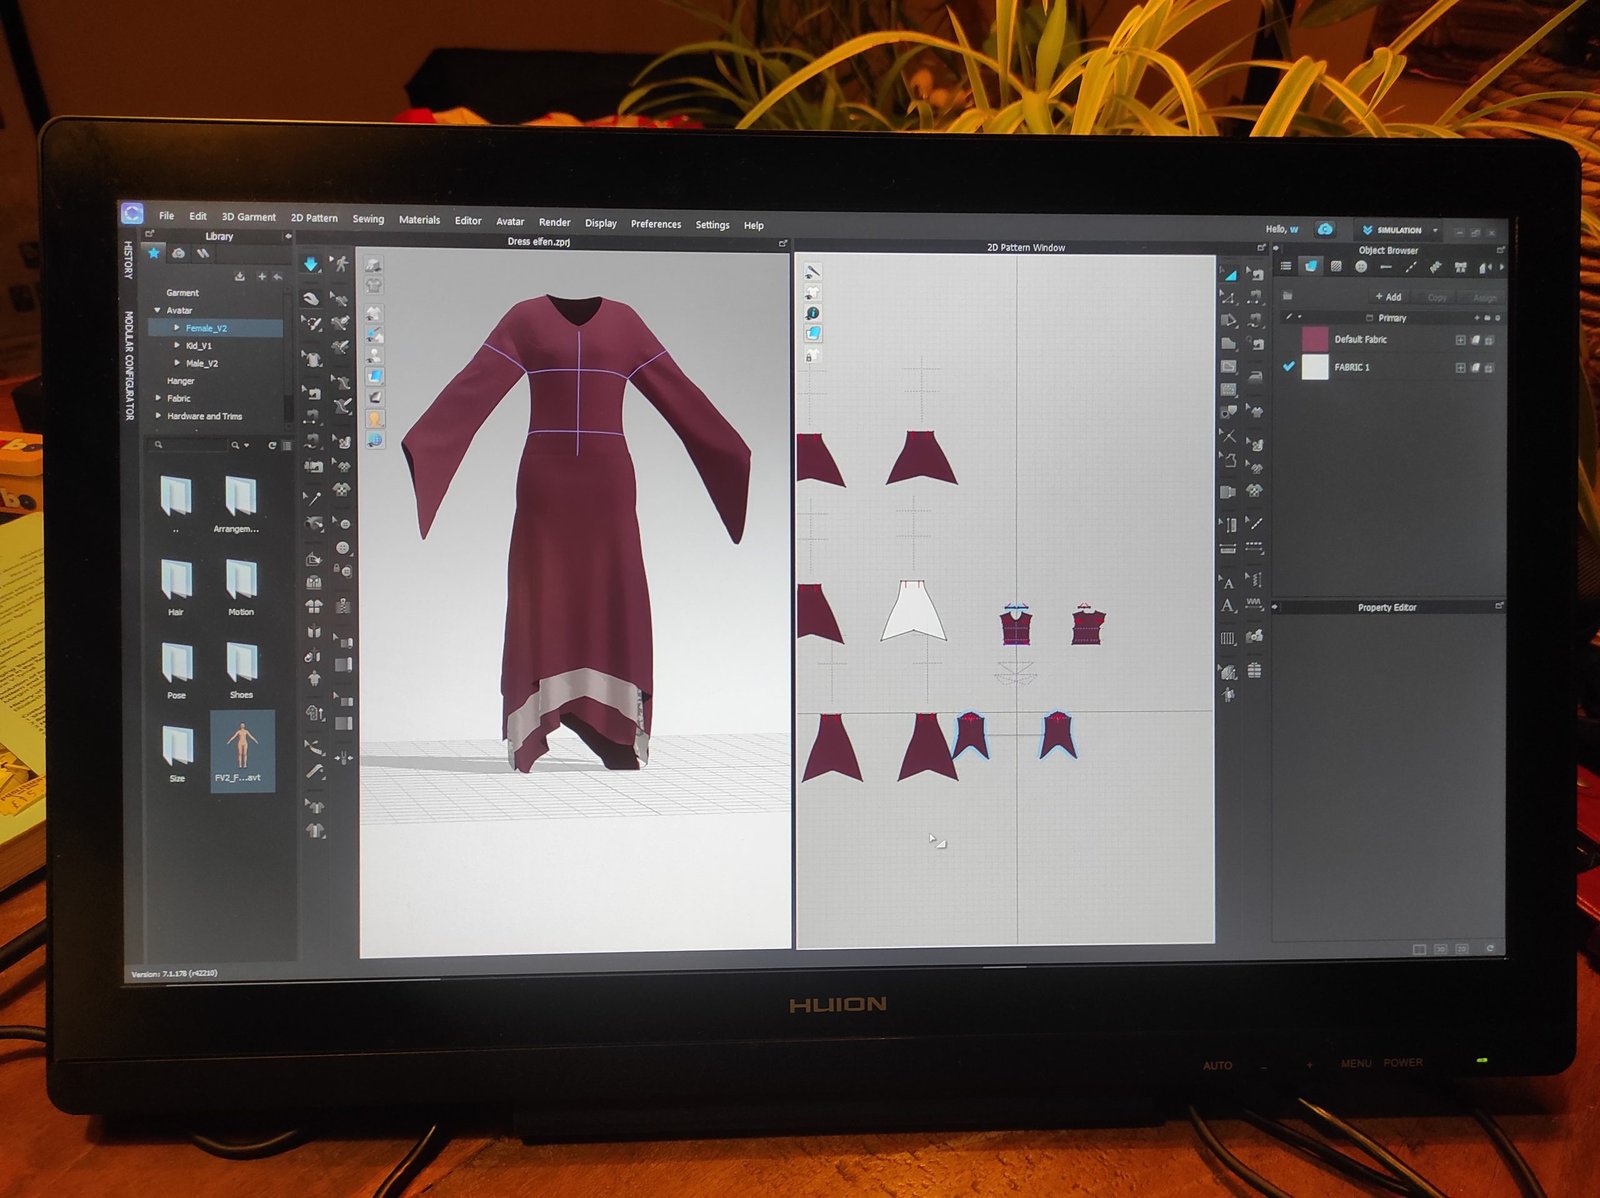Collapse the Avatar tree node

pos(158,310)
